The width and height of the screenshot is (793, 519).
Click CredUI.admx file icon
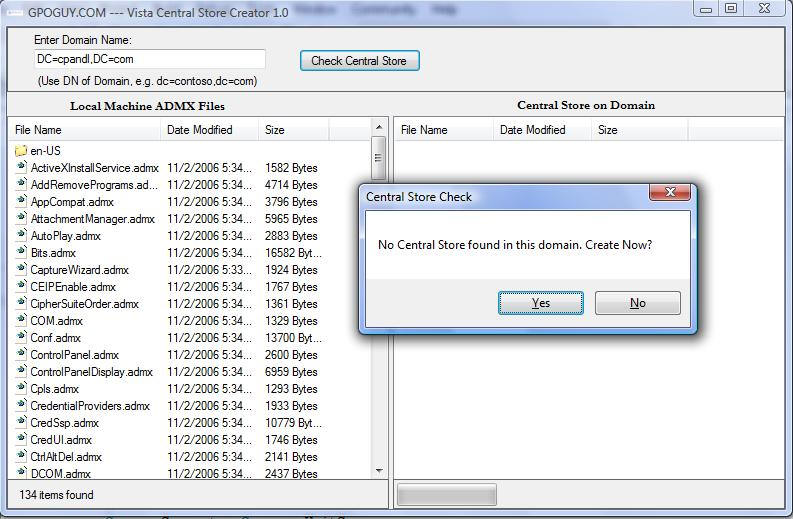pos(21,439)
